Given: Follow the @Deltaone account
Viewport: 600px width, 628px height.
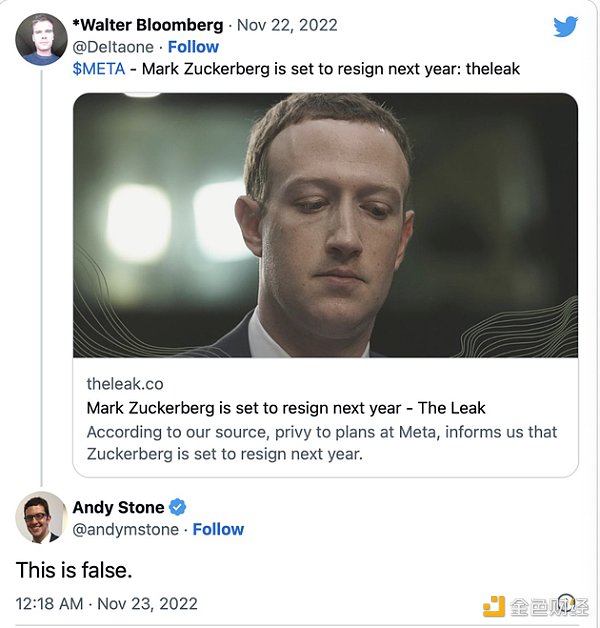Looking at the screenshot, I should pyautogui.click(x=193, y=47).
